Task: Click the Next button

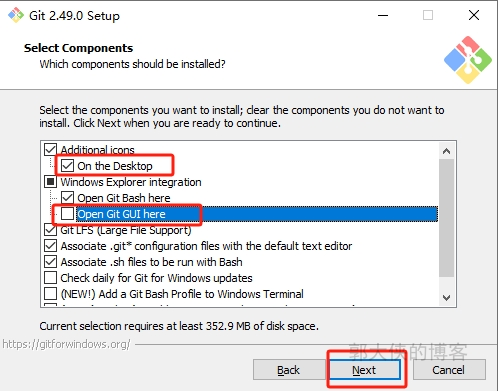Action: 365,370
